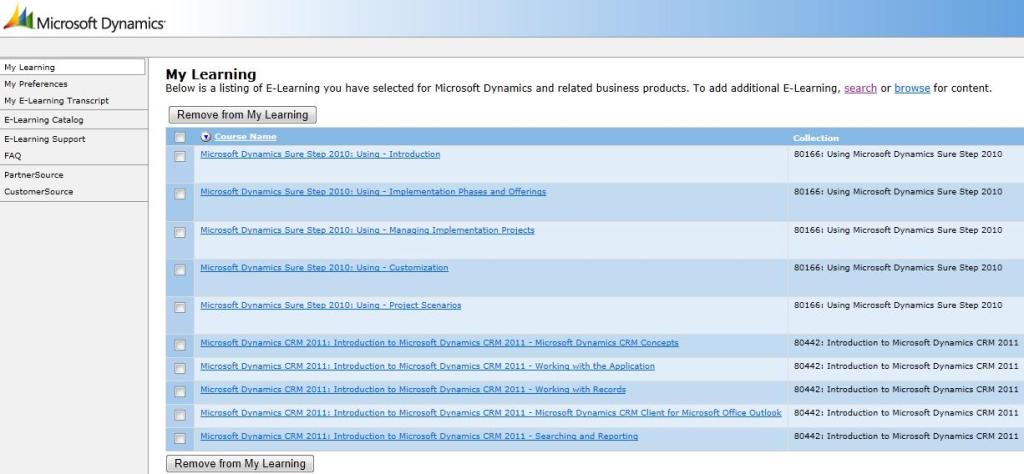This screenshot has height=474, width=1024.
Task: Open Using - Implementation Phases and Offerings course
Action: pos(373,192)
